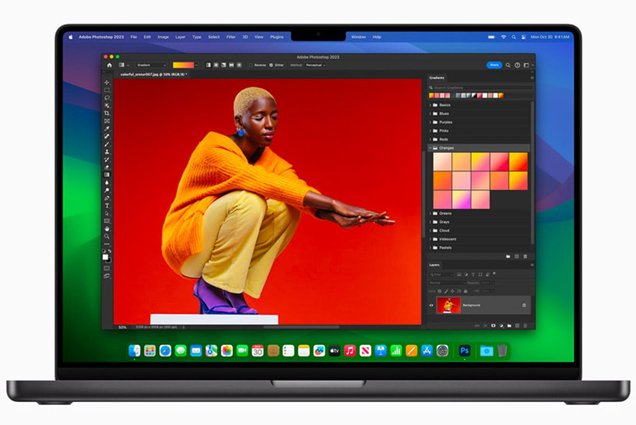Click the foreground color swatch in toolbar
The image size is (636, 425).
[105, 257]
